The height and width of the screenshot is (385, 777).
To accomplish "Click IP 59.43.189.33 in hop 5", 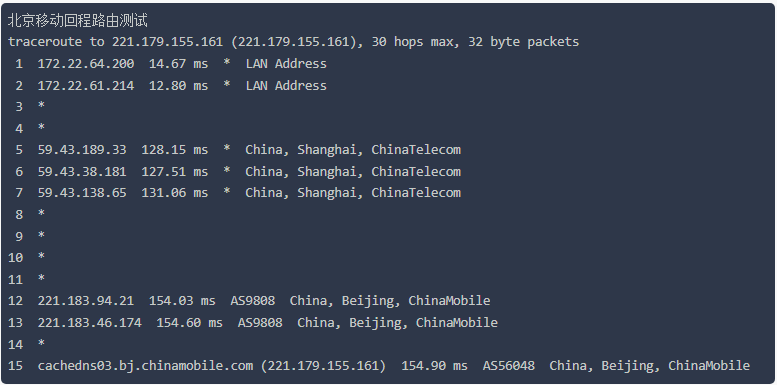I will [82, 150].
